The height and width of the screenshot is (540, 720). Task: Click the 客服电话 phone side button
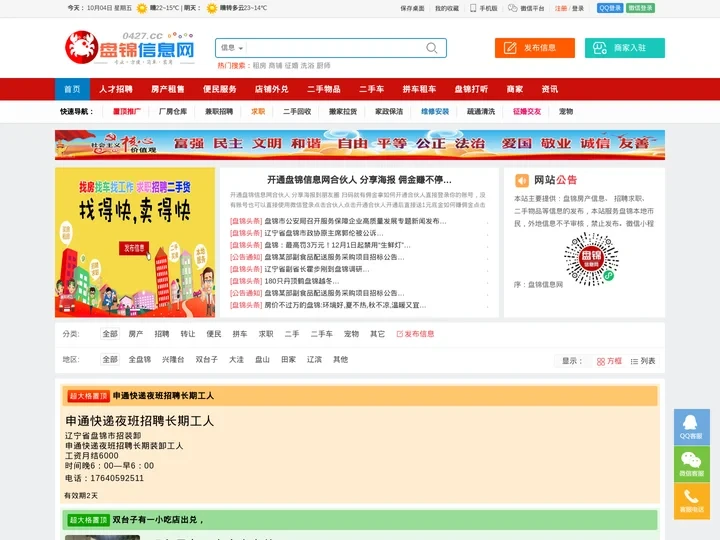click(x=692, y=501)
